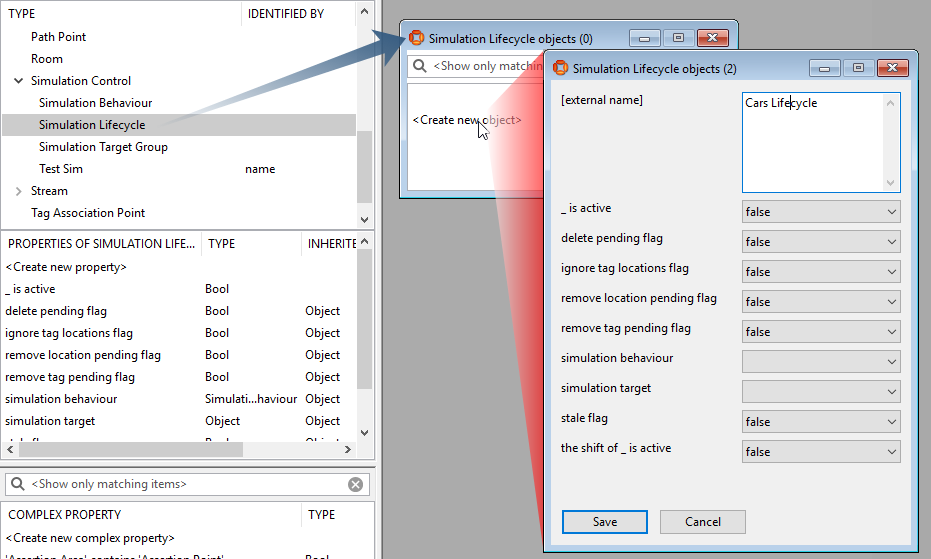931x559 pixels.
Task: Click the search magnifier icon in bottom filter
Action: tap(18, 484)
